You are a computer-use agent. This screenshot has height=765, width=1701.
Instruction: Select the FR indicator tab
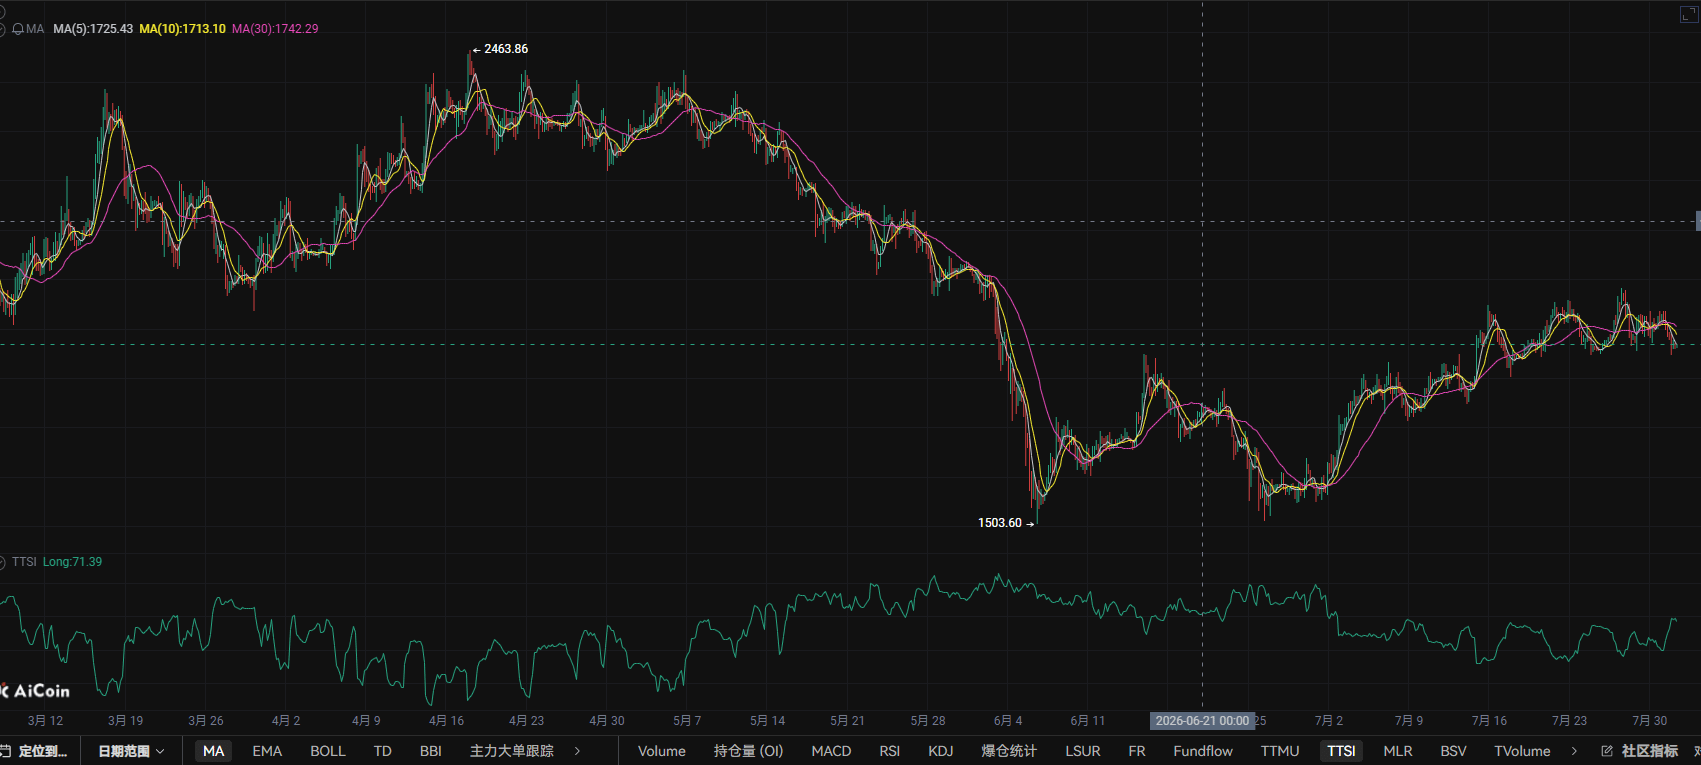click(1137, 751)
